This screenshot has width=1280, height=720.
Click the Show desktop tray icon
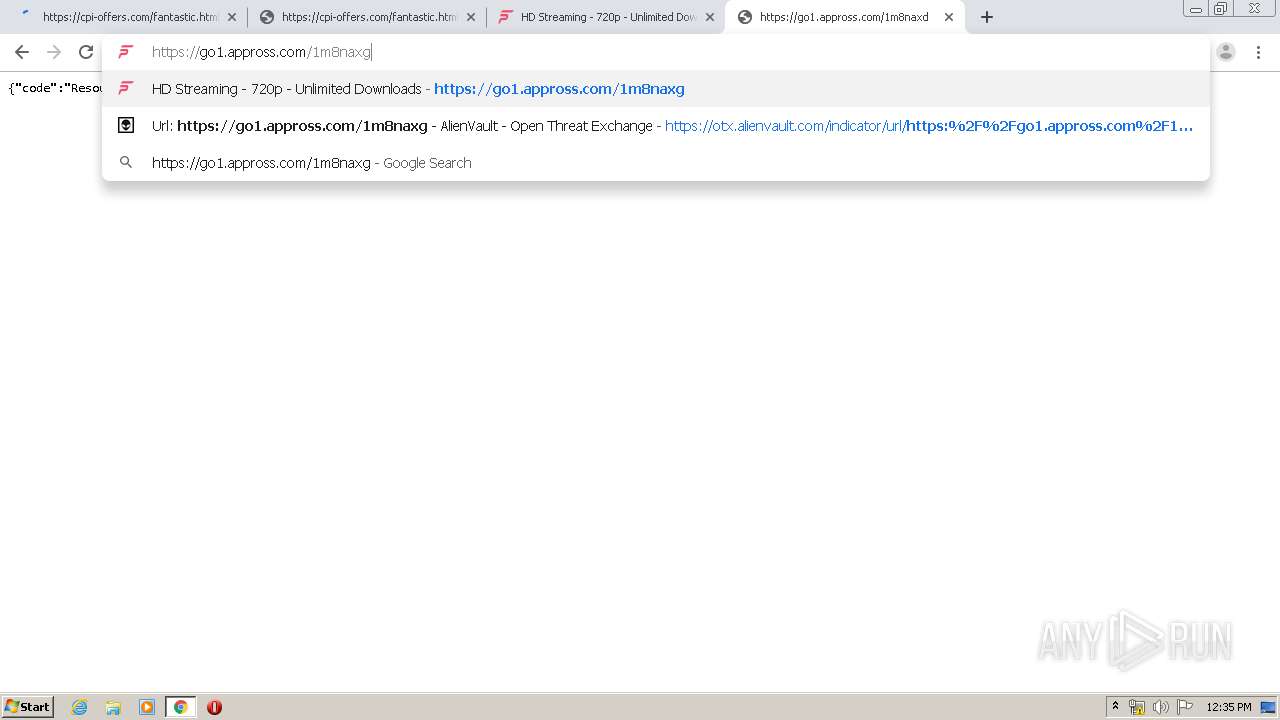click(1269, 707)
